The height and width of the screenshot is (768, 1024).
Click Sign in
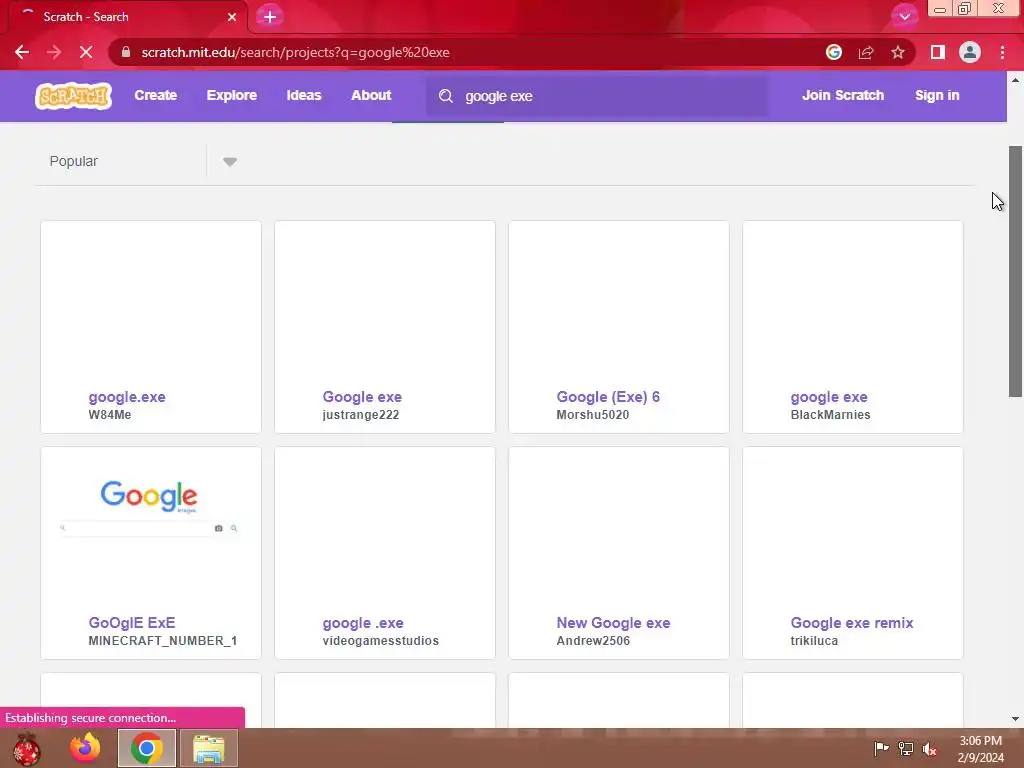936,95
